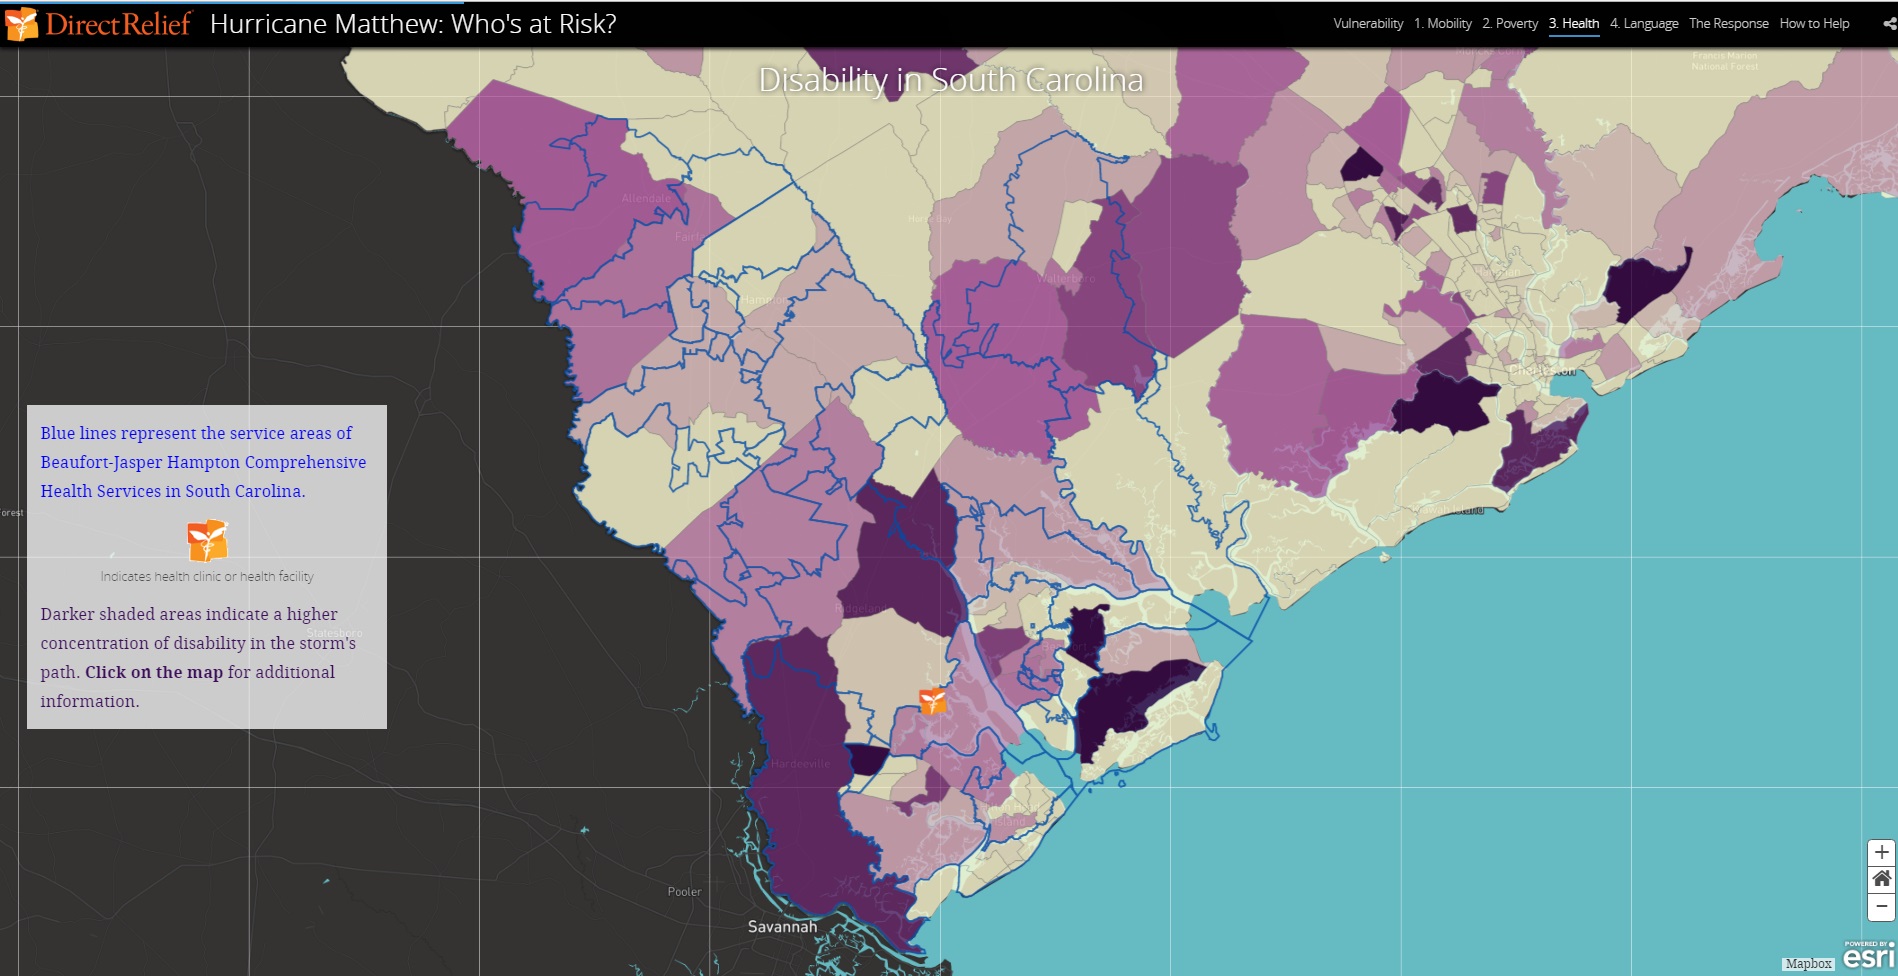Screen dimensions: 1898x976
Task: Go to the 2. Poverty tab
Action: [x=1510, y=24]
